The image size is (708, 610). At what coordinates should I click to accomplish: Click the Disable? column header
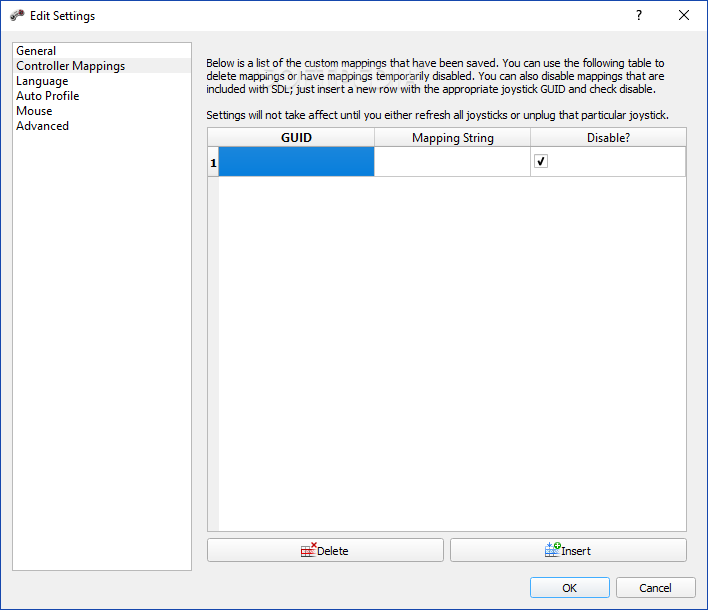(608, 137)
